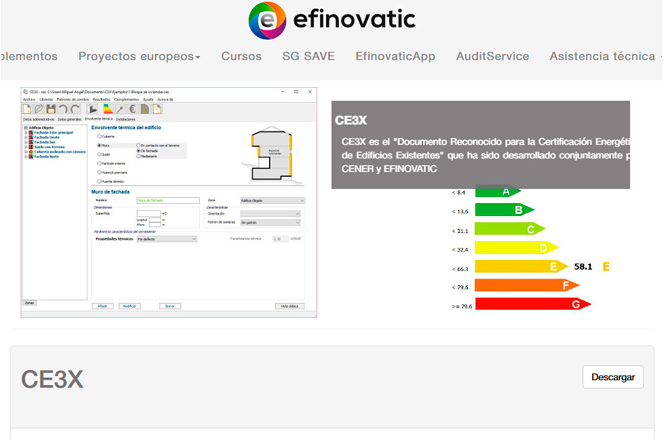
Task: Open the Patrones de sombra menu
Action: (73, 100)
